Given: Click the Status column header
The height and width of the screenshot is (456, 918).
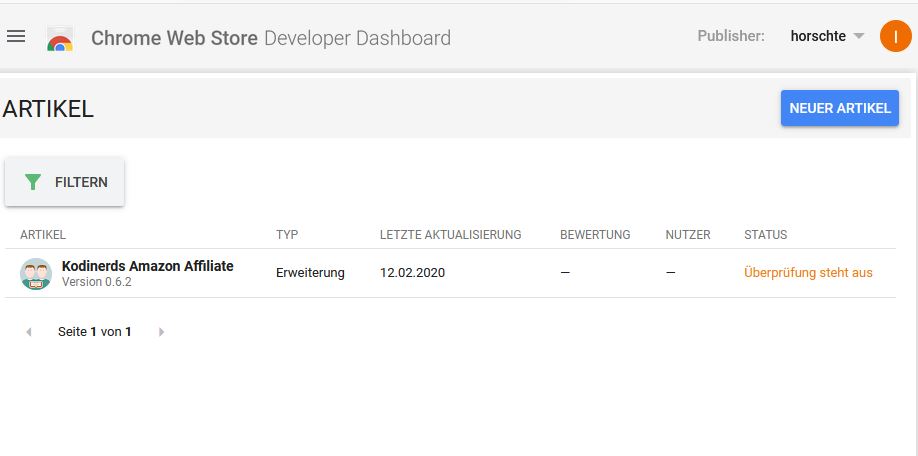Looking at the screenshot, I should 765,235.
